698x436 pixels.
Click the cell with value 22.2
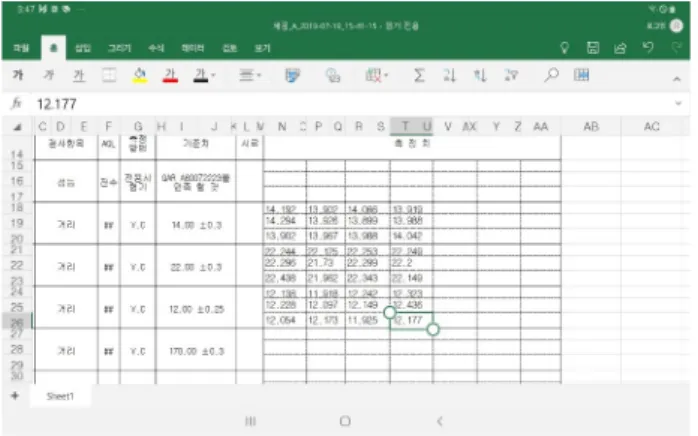(411, 263)
